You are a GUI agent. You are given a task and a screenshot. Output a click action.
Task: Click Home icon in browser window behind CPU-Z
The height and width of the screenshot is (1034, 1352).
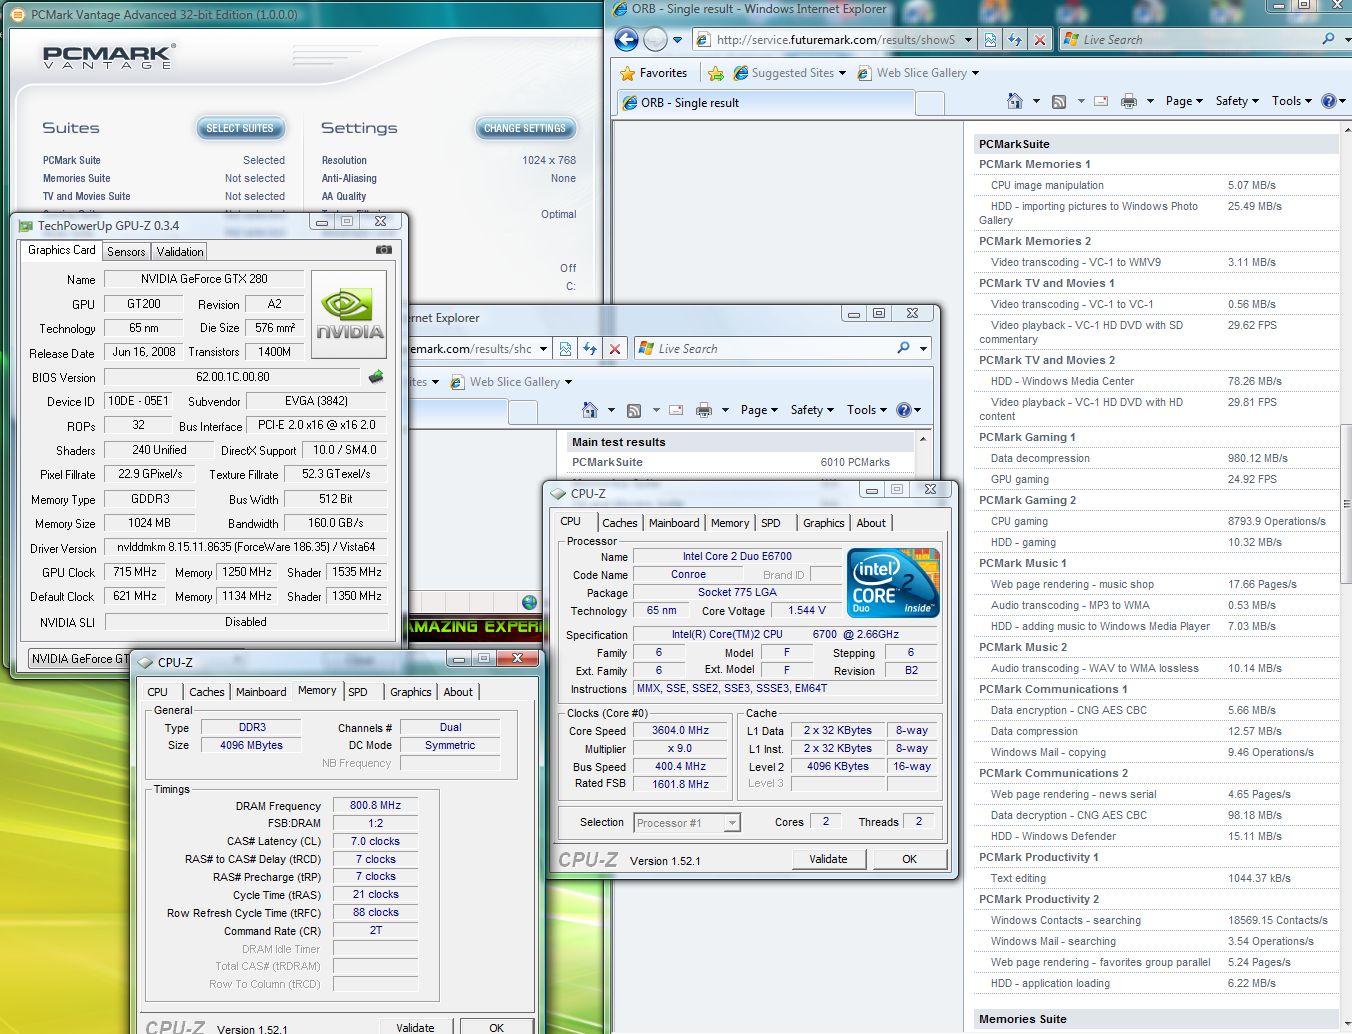coord(590,410)
